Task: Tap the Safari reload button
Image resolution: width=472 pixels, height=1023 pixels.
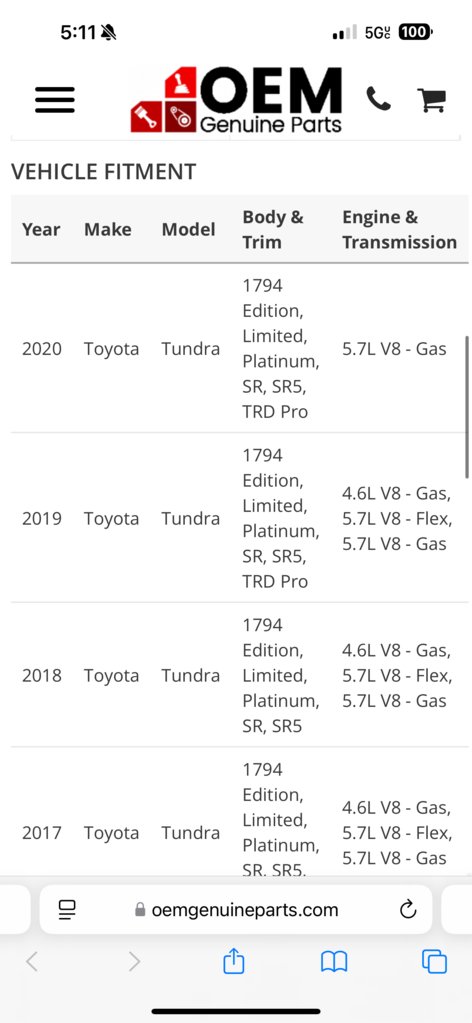Action: click(408, 909)
